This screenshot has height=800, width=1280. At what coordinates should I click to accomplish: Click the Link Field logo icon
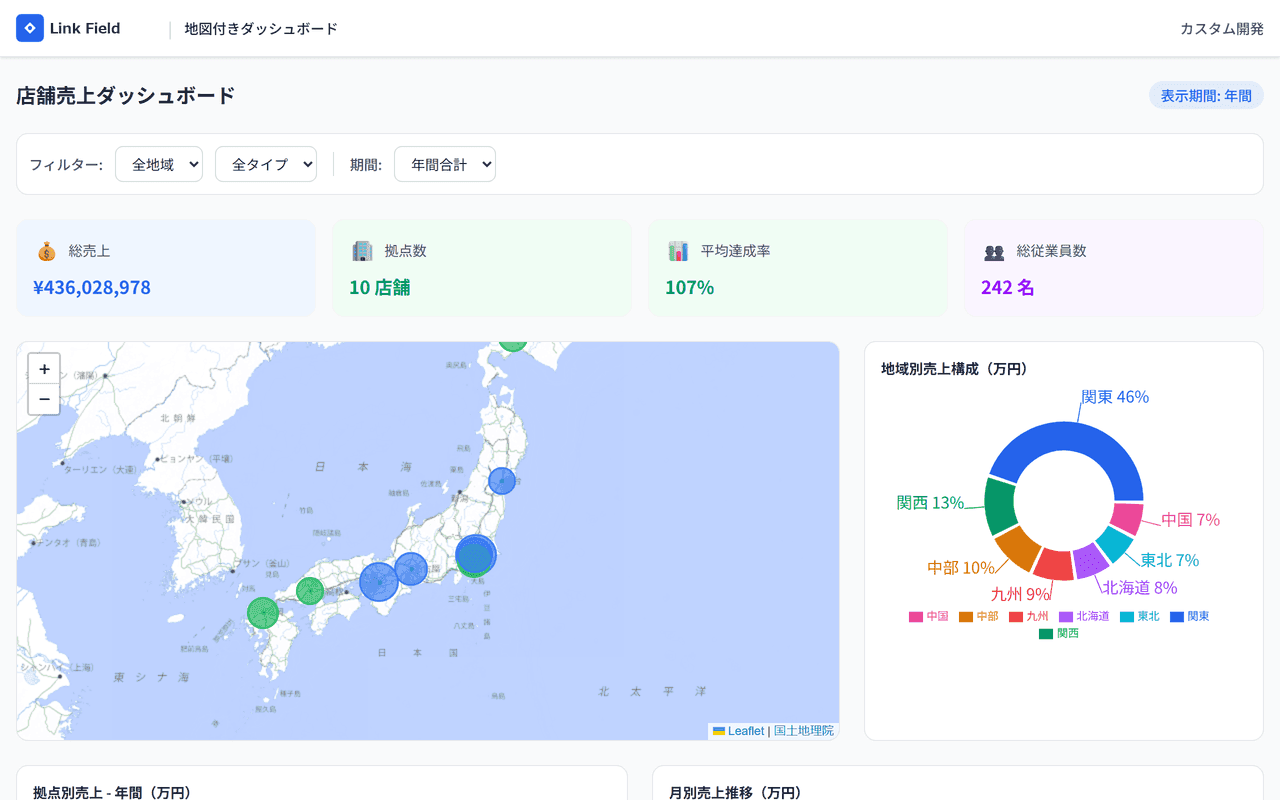pos(30,28)
